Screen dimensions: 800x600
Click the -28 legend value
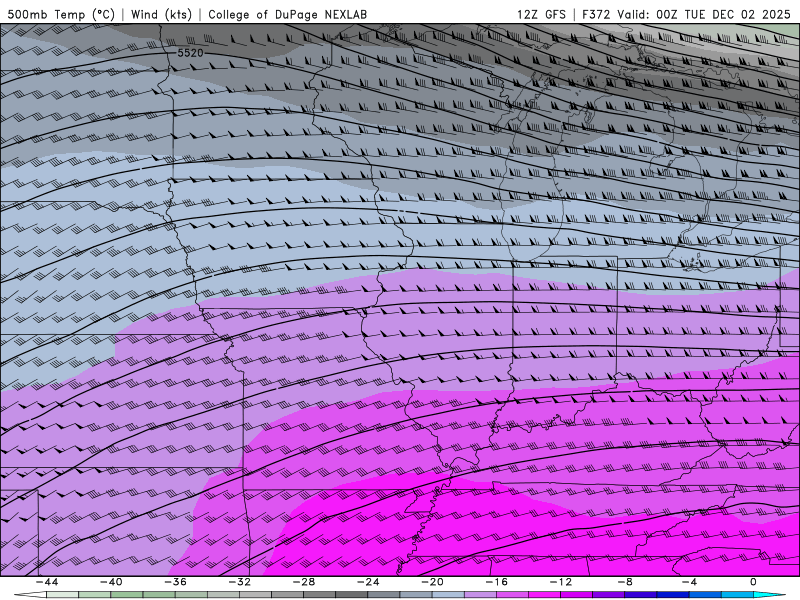tap(304, 582)
